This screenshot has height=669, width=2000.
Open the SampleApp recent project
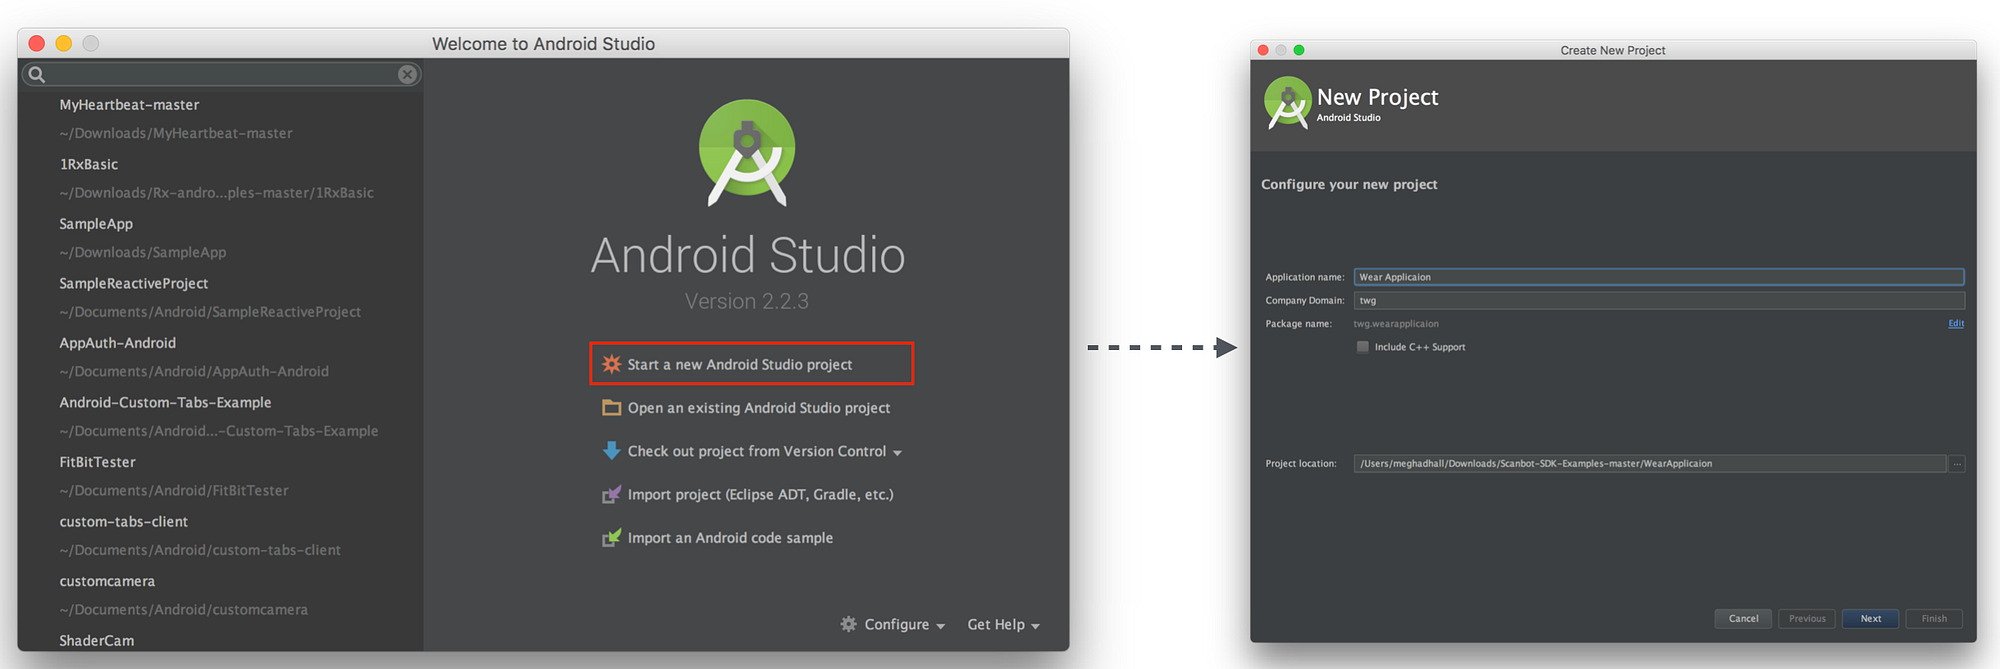tap(96, 224)
